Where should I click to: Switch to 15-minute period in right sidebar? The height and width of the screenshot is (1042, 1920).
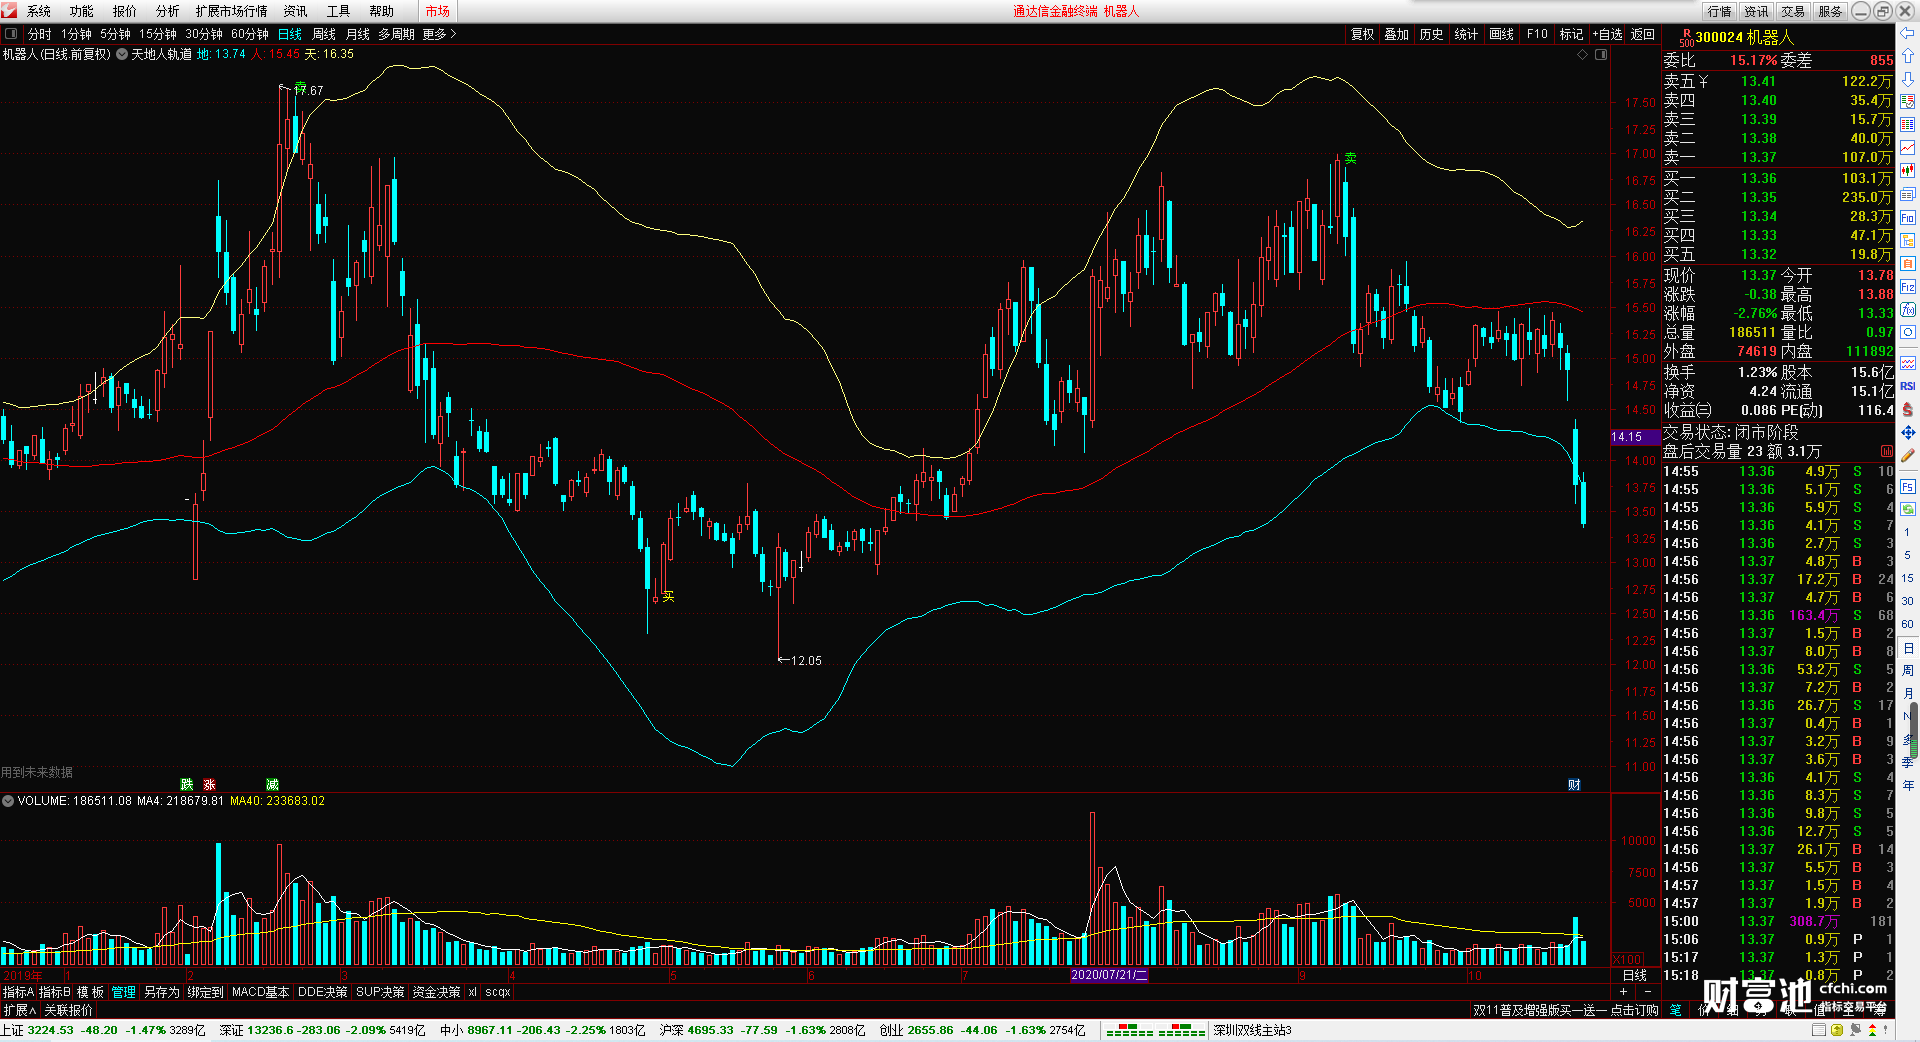coord(1908,578)
